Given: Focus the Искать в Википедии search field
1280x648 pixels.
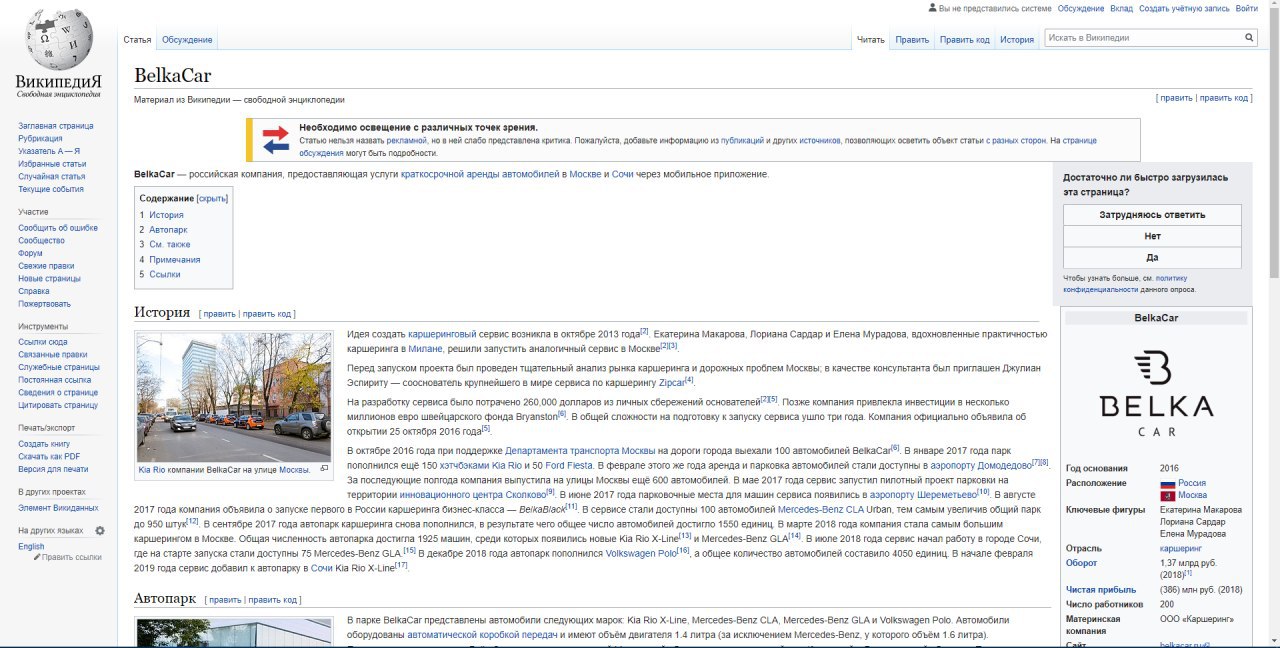Looking at the screenshot, I should [x=1144, y=38].
